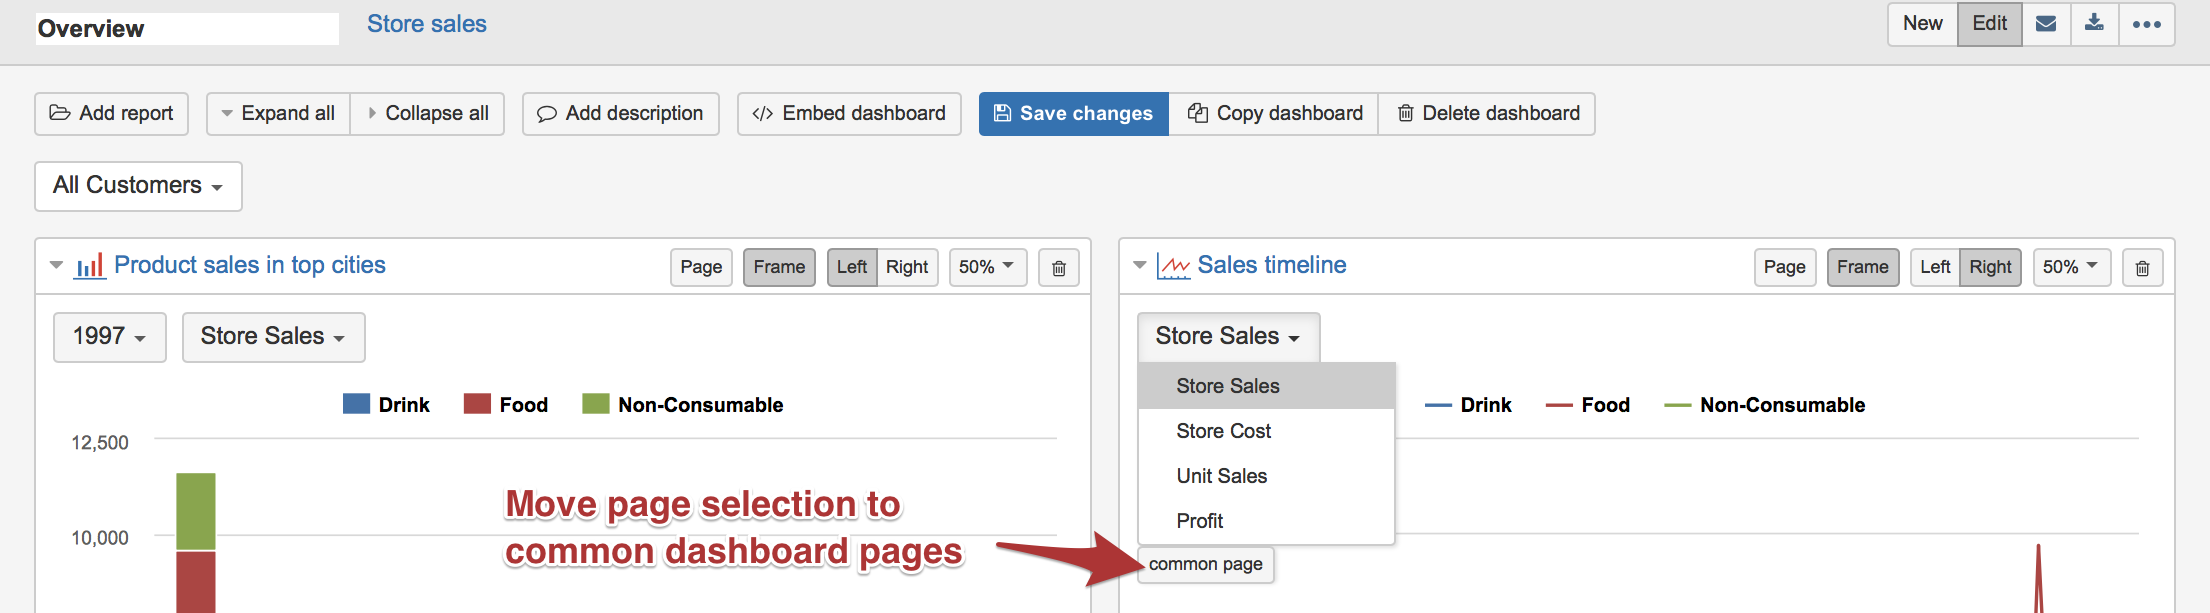Click red Food bar segment in chart

(x=196, y=582)
